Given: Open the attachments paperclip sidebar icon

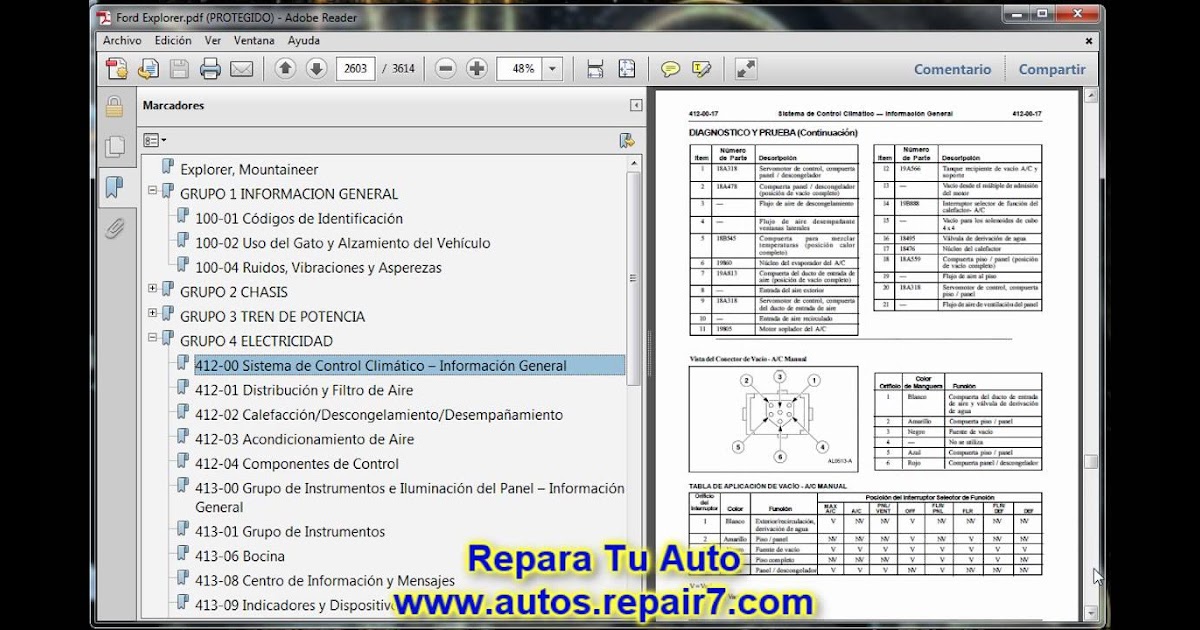Looking at the screenshot, I should (114, 227).
